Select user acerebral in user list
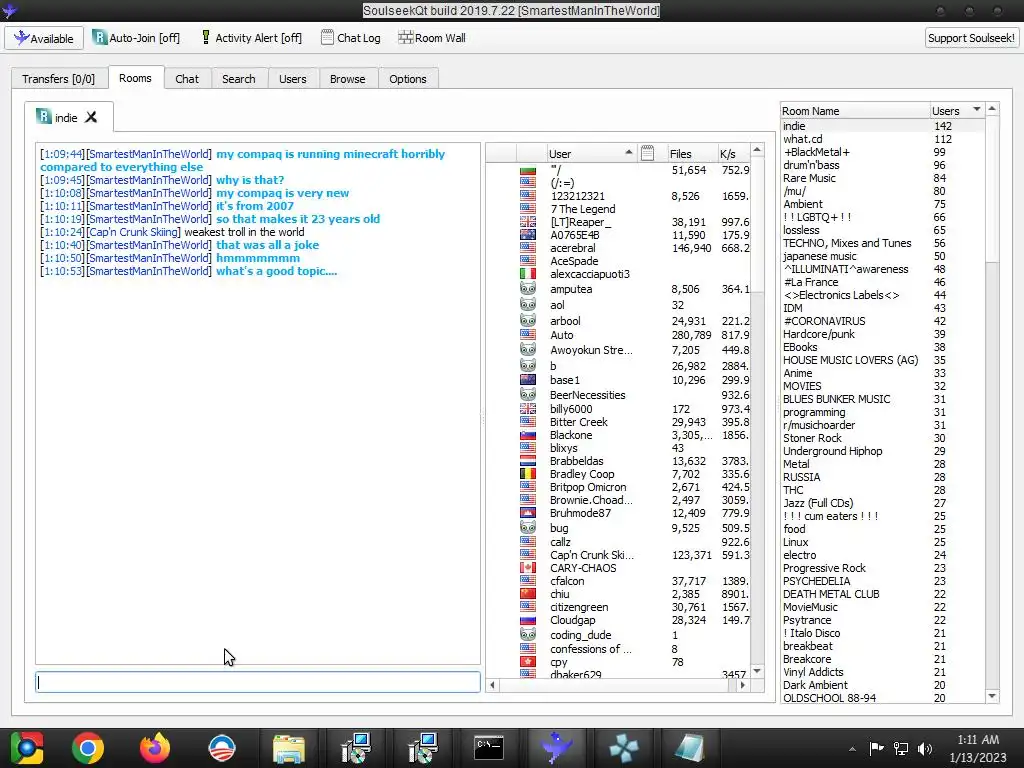The height and width of the screenshot is (768, 1024). [573, 248]
